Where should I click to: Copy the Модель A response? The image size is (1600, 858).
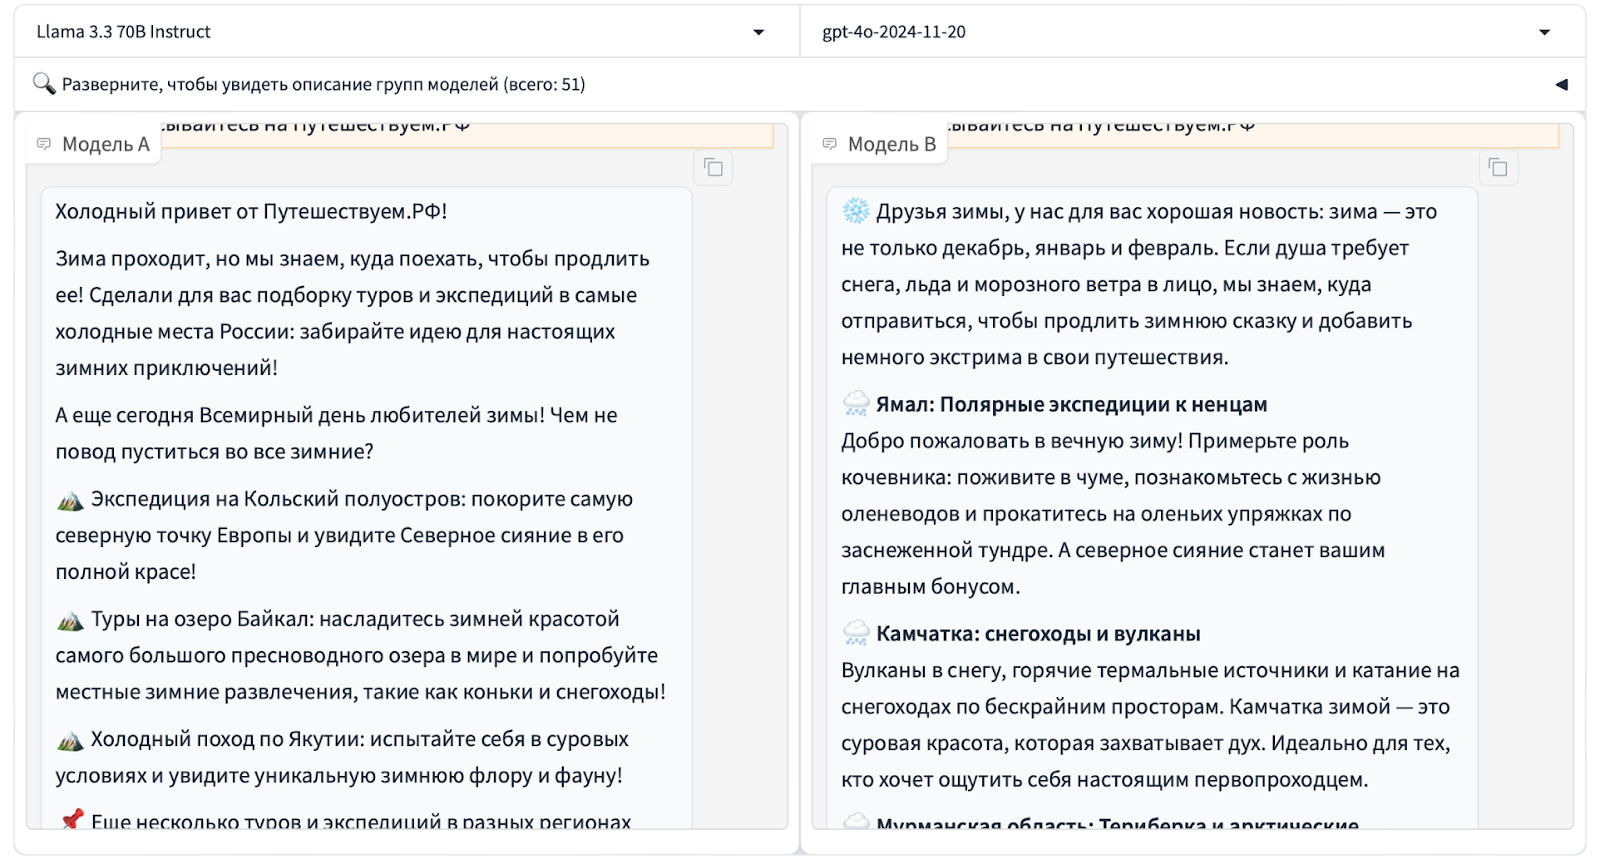click(713, 167)
